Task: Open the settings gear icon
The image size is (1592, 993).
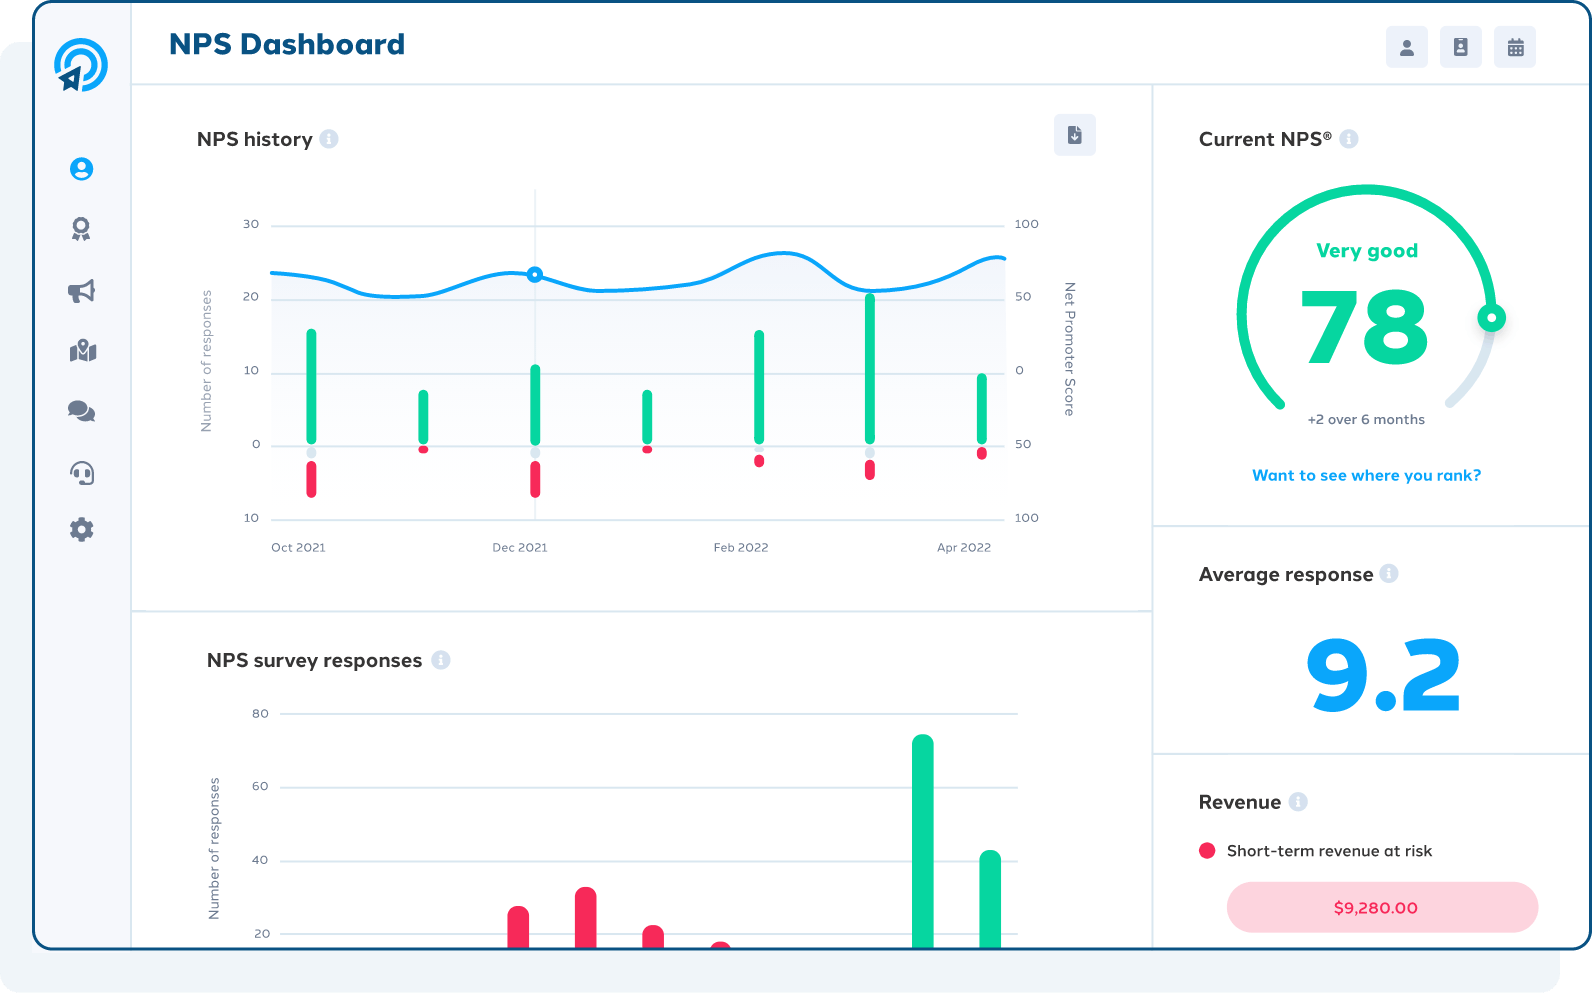Action: click(x=82, y=530)
